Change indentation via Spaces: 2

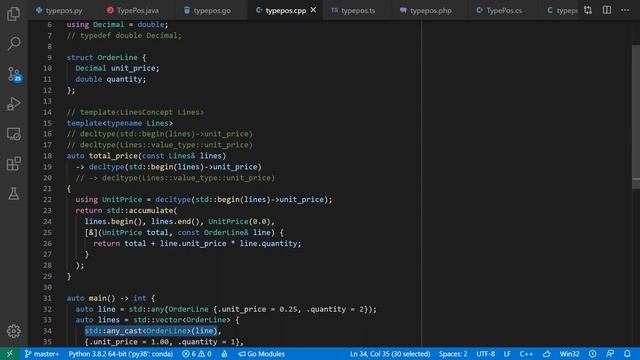(453, 354)
